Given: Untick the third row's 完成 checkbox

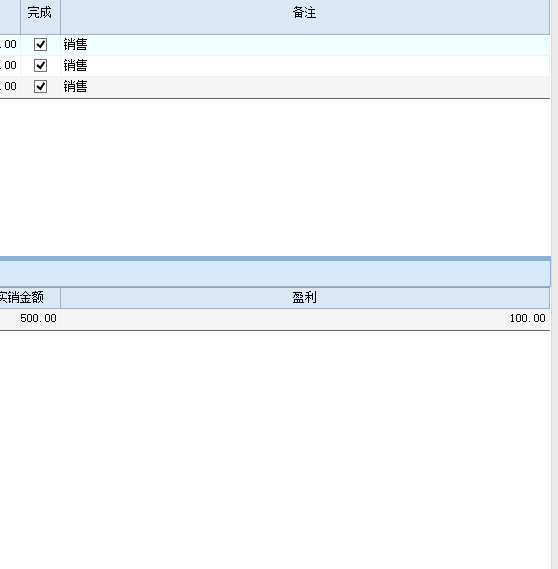Looking at the screenshot, I should click(x=40, y=87).
